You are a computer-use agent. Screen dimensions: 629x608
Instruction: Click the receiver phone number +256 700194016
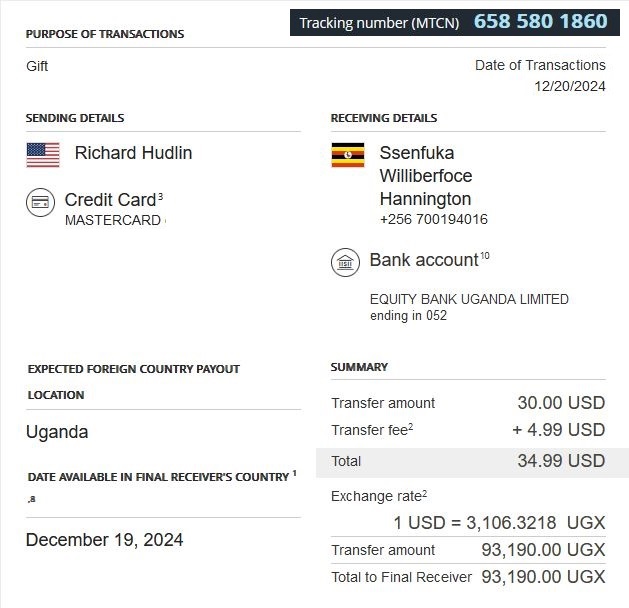tap(434, 219)
